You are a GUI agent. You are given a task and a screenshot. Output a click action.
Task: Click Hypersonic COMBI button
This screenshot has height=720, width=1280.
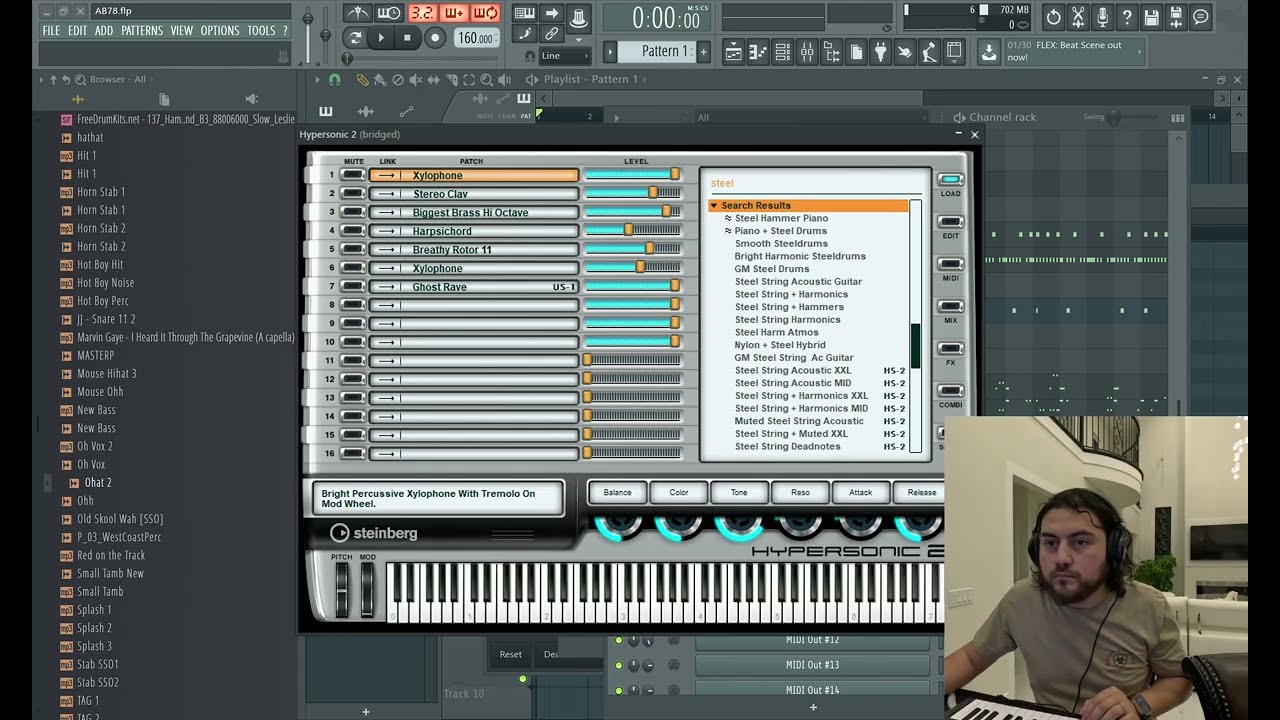pos(951,392)
